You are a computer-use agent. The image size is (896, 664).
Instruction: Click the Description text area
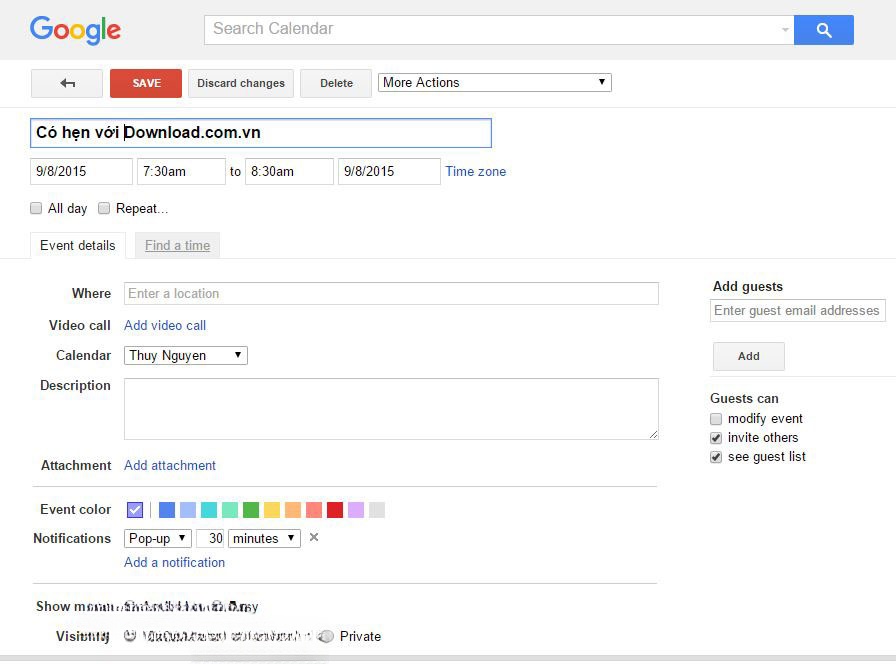tap(391, 409)
